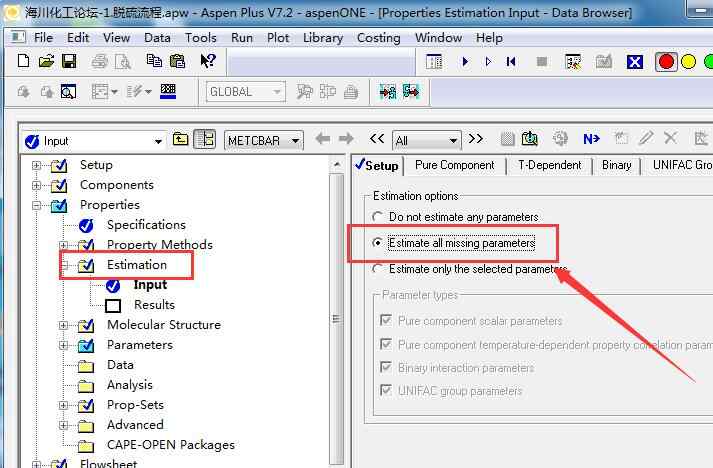713x468 pixels.
Task: Go up one level with the folder-up icon
Action: coord(181,139)
